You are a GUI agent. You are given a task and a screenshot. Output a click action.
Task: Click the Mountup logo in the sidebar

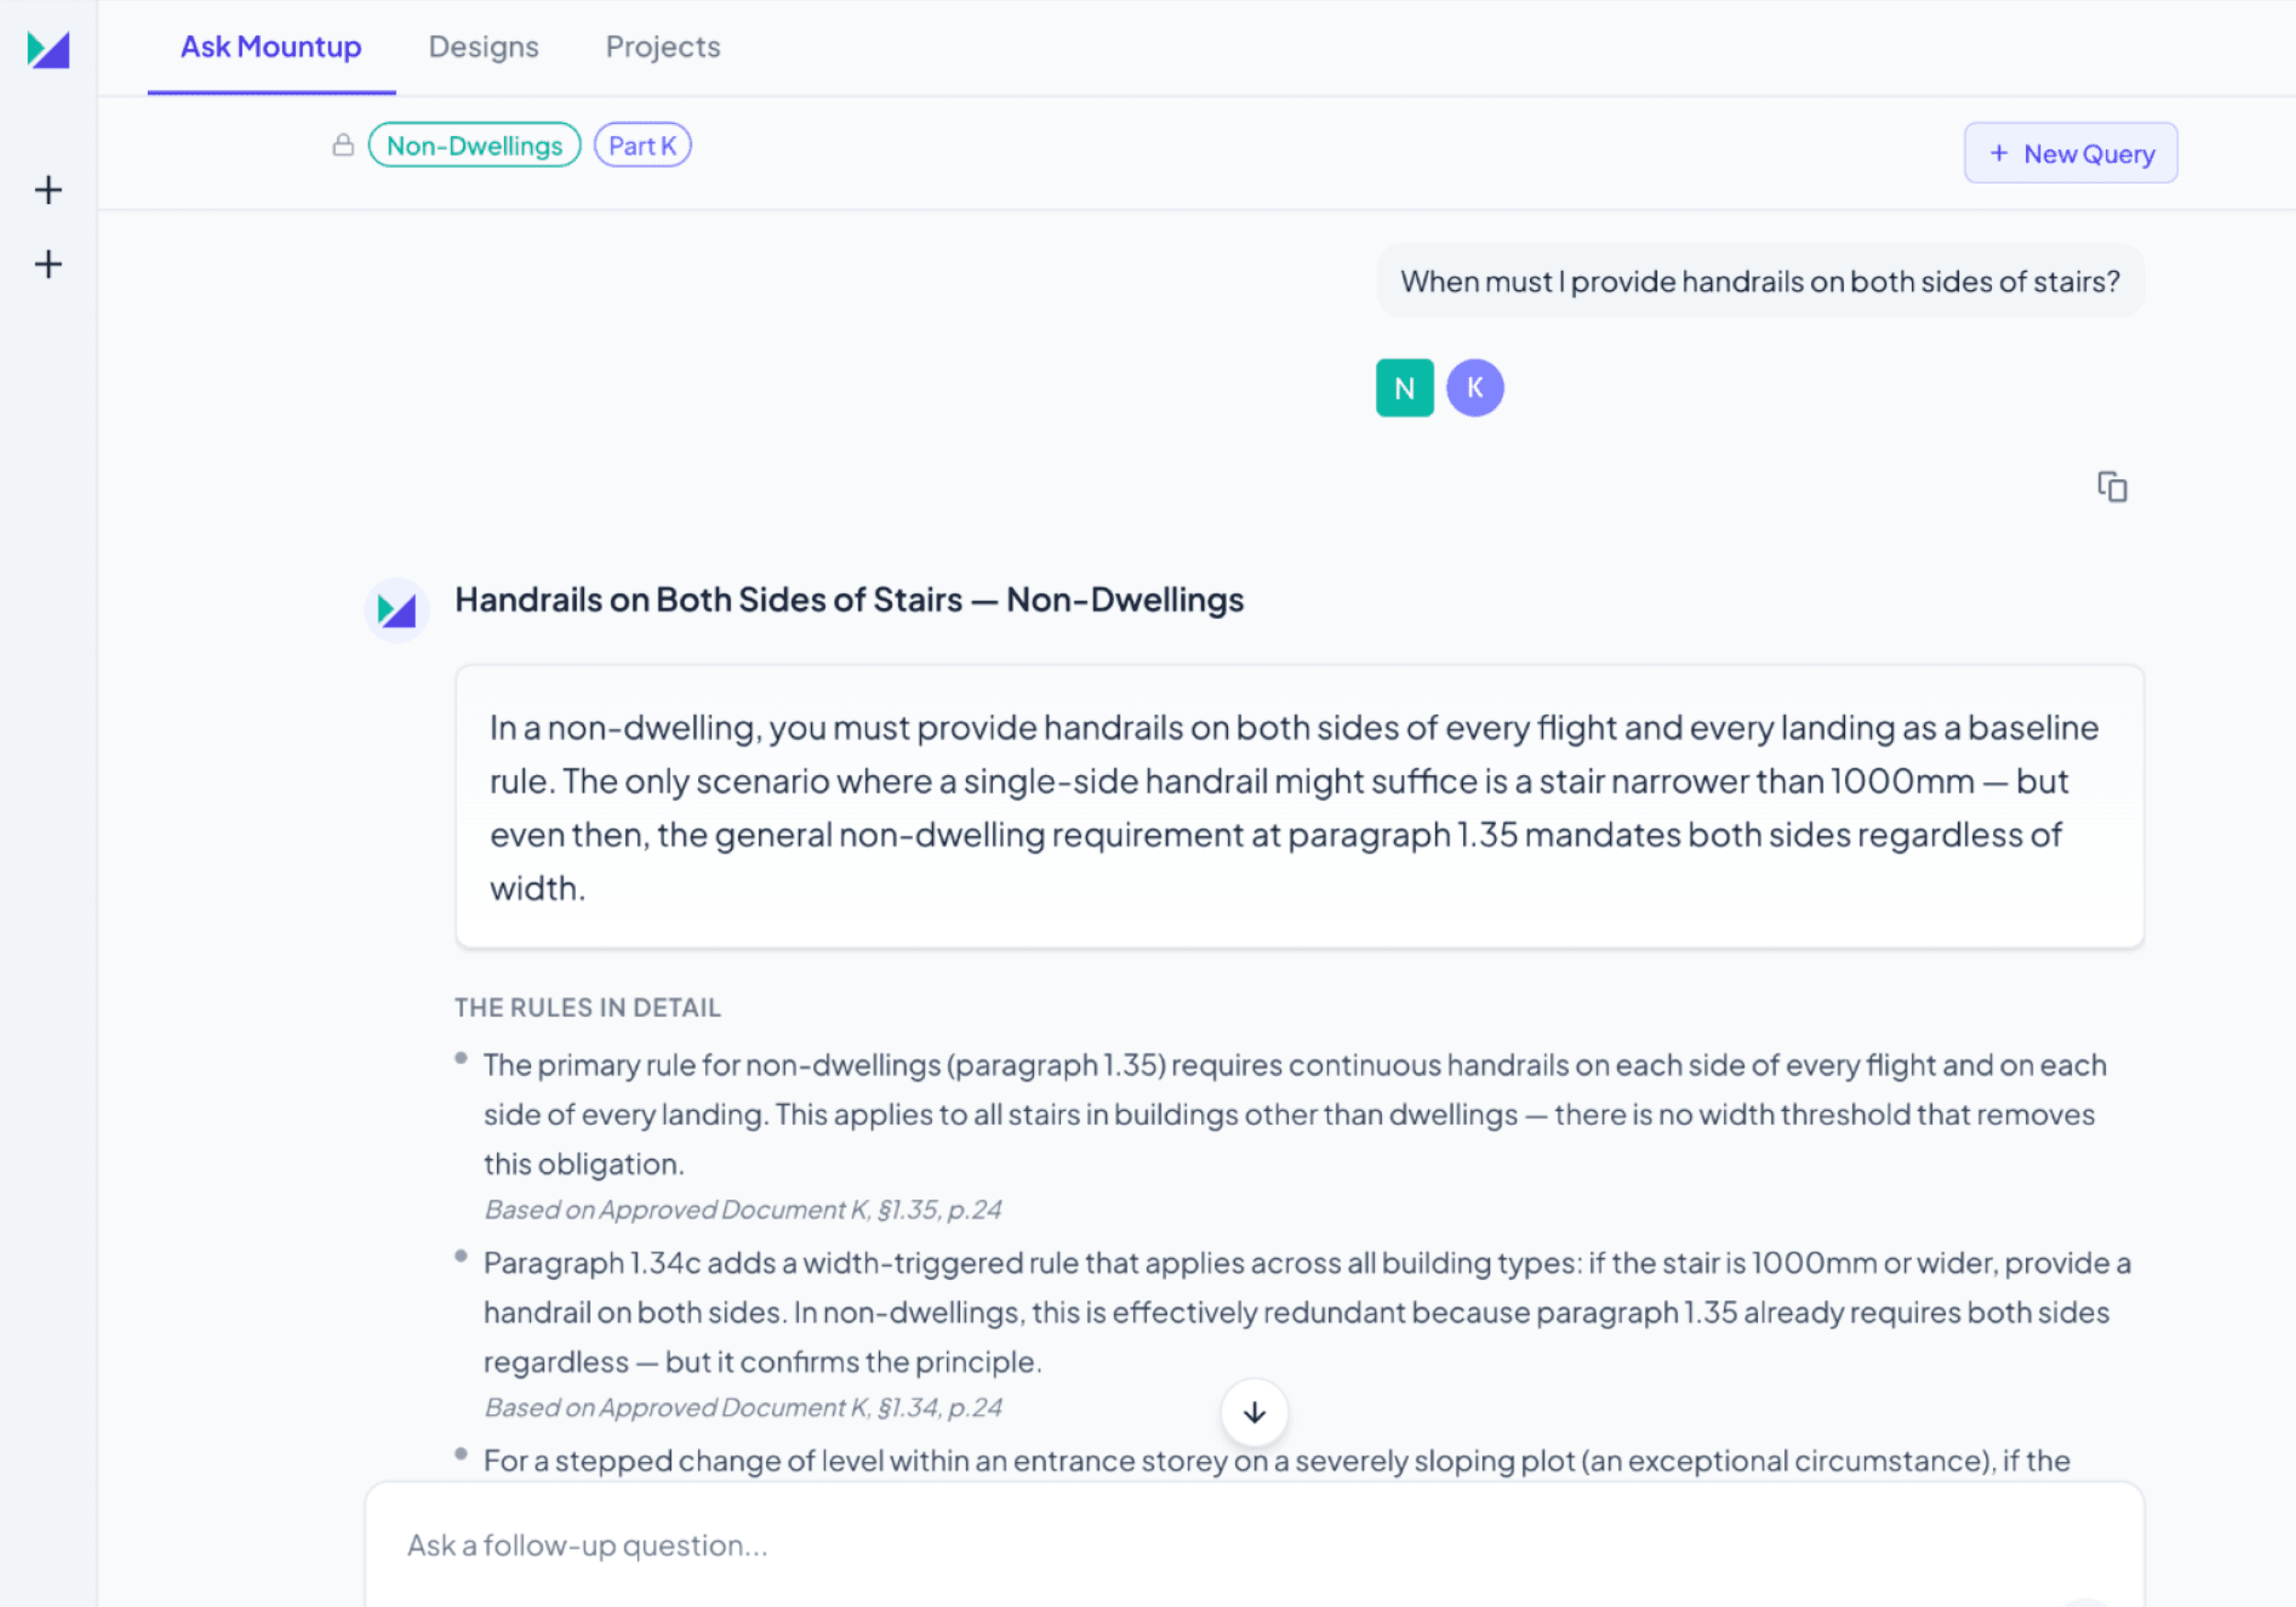coord(48,49)
